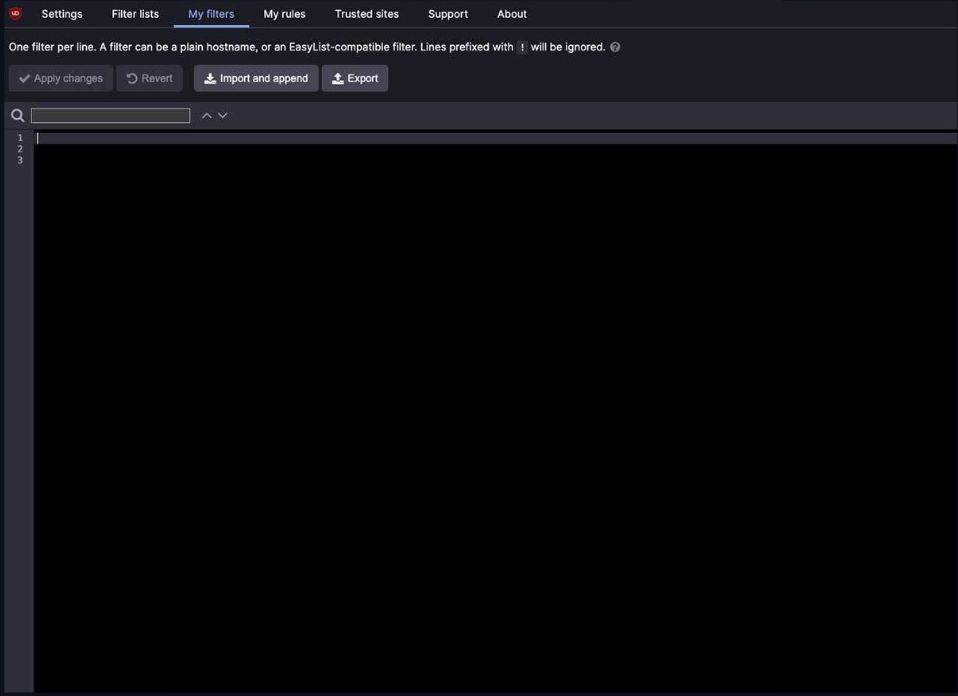The height and width of the screenshot is (696, 958).
Task: Go to the Support tab
Action: [x=447, y=13]
